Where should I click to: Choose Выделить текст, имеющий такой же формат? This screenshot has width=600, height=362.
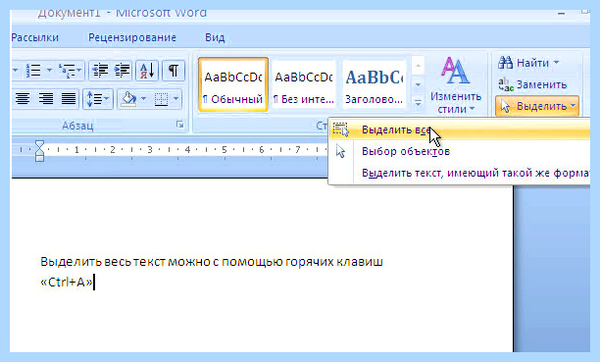(460, 173)
